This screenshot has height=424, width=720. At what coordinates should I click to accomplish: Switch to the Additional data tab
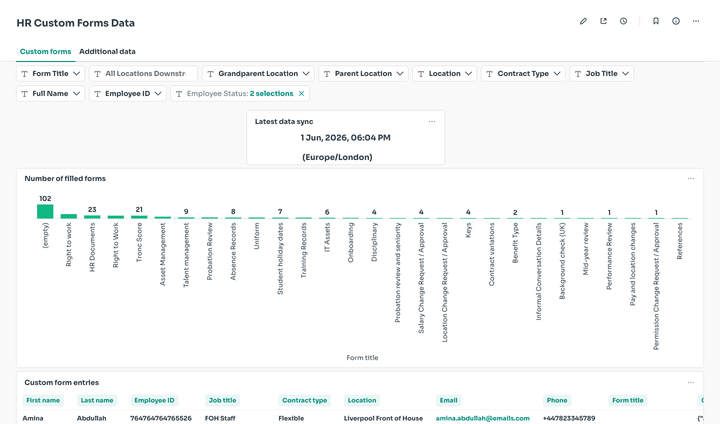pos(107,51)
